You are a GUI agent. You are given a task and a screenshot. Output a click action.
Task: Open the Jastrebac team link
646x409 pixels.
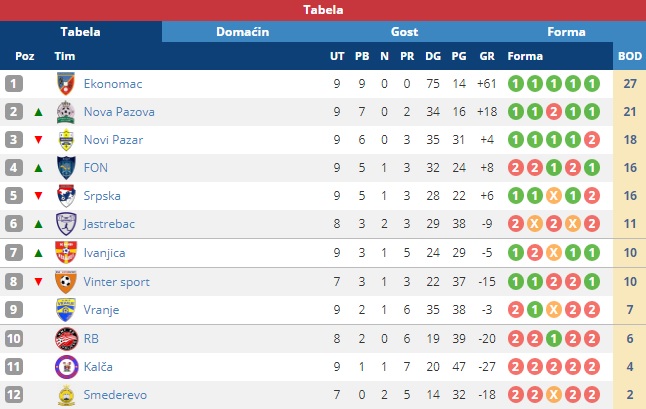[x=109, y=224]
